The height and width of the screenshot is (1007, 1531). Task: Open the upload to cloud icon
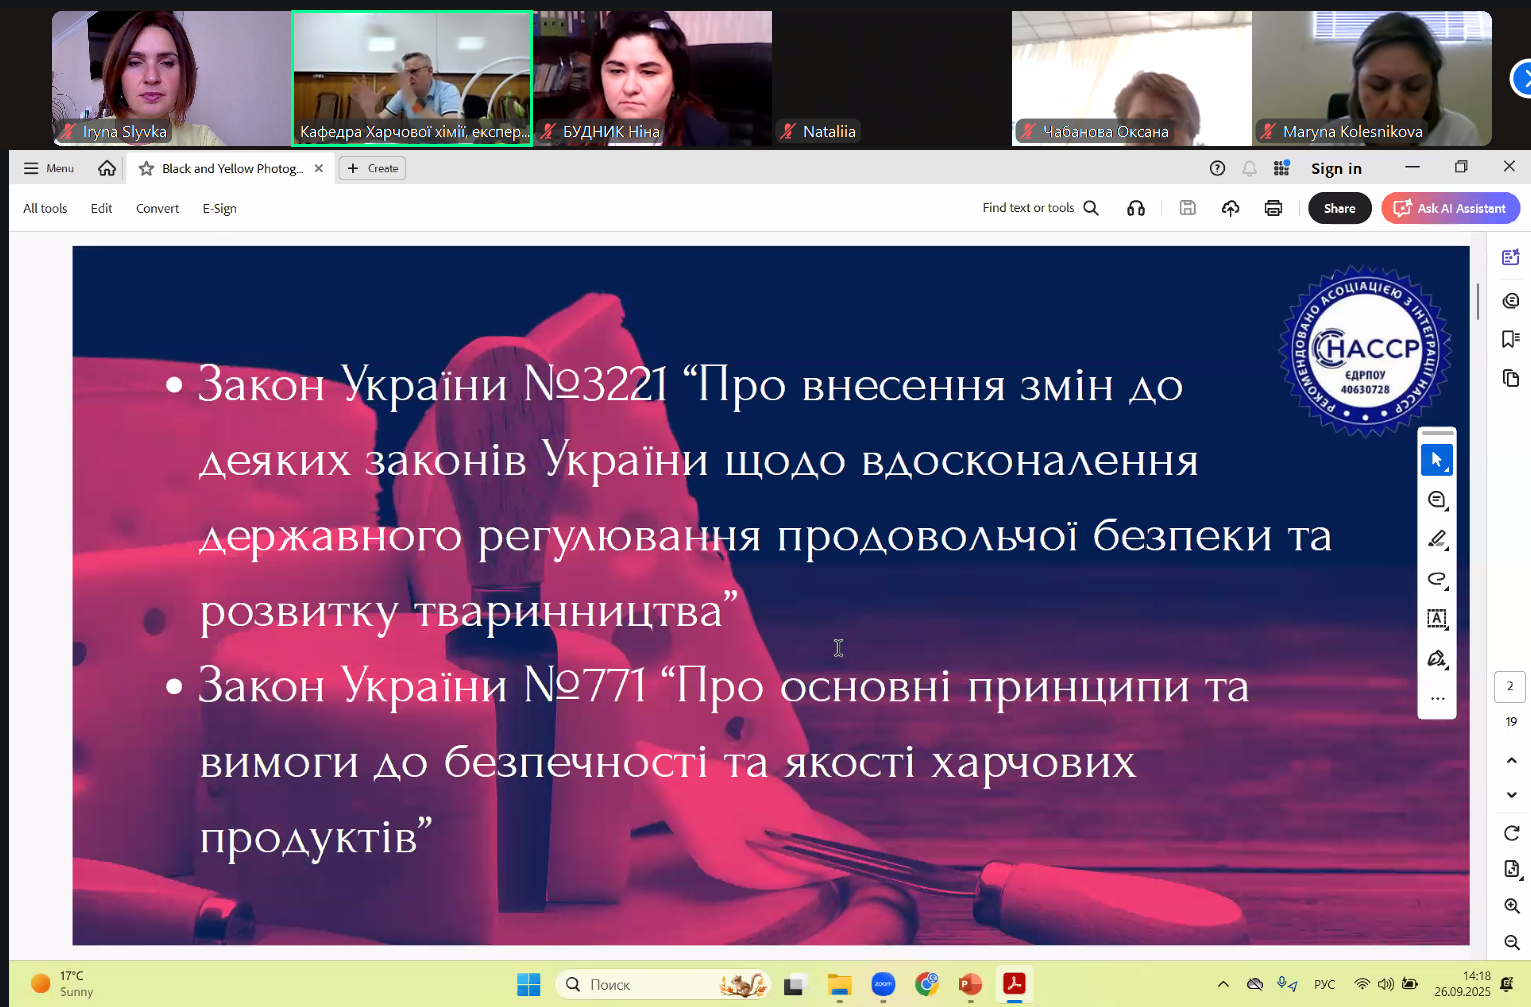pos(1230,208)
